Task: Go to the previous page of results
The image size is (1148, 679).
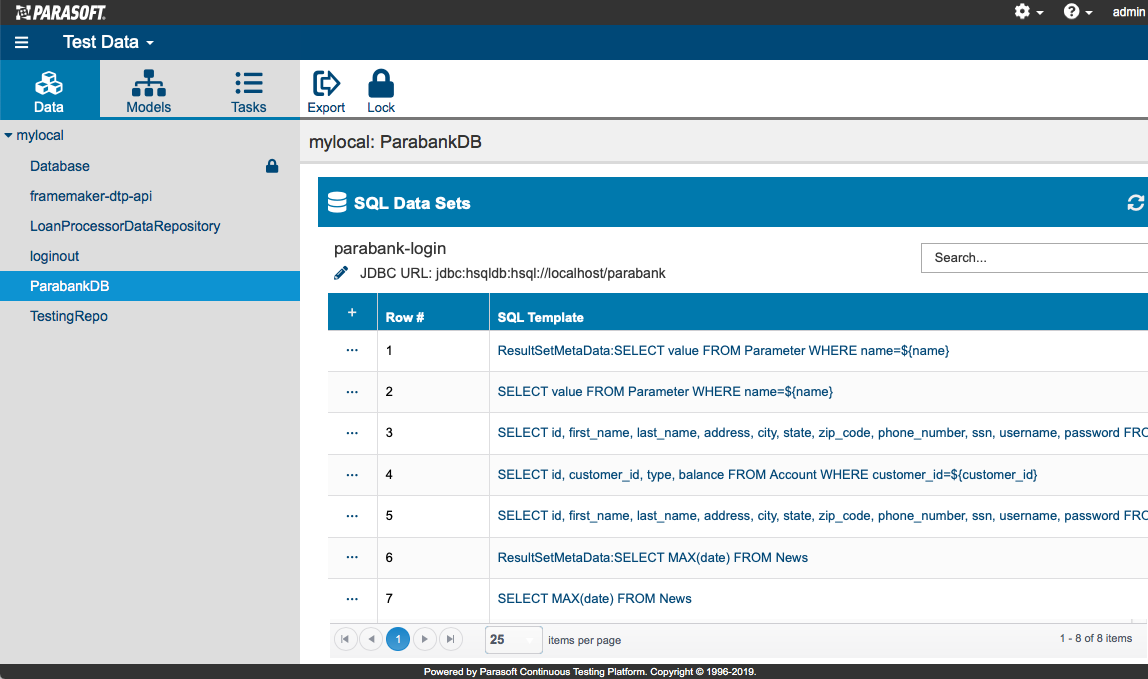Action: [371, 639]
